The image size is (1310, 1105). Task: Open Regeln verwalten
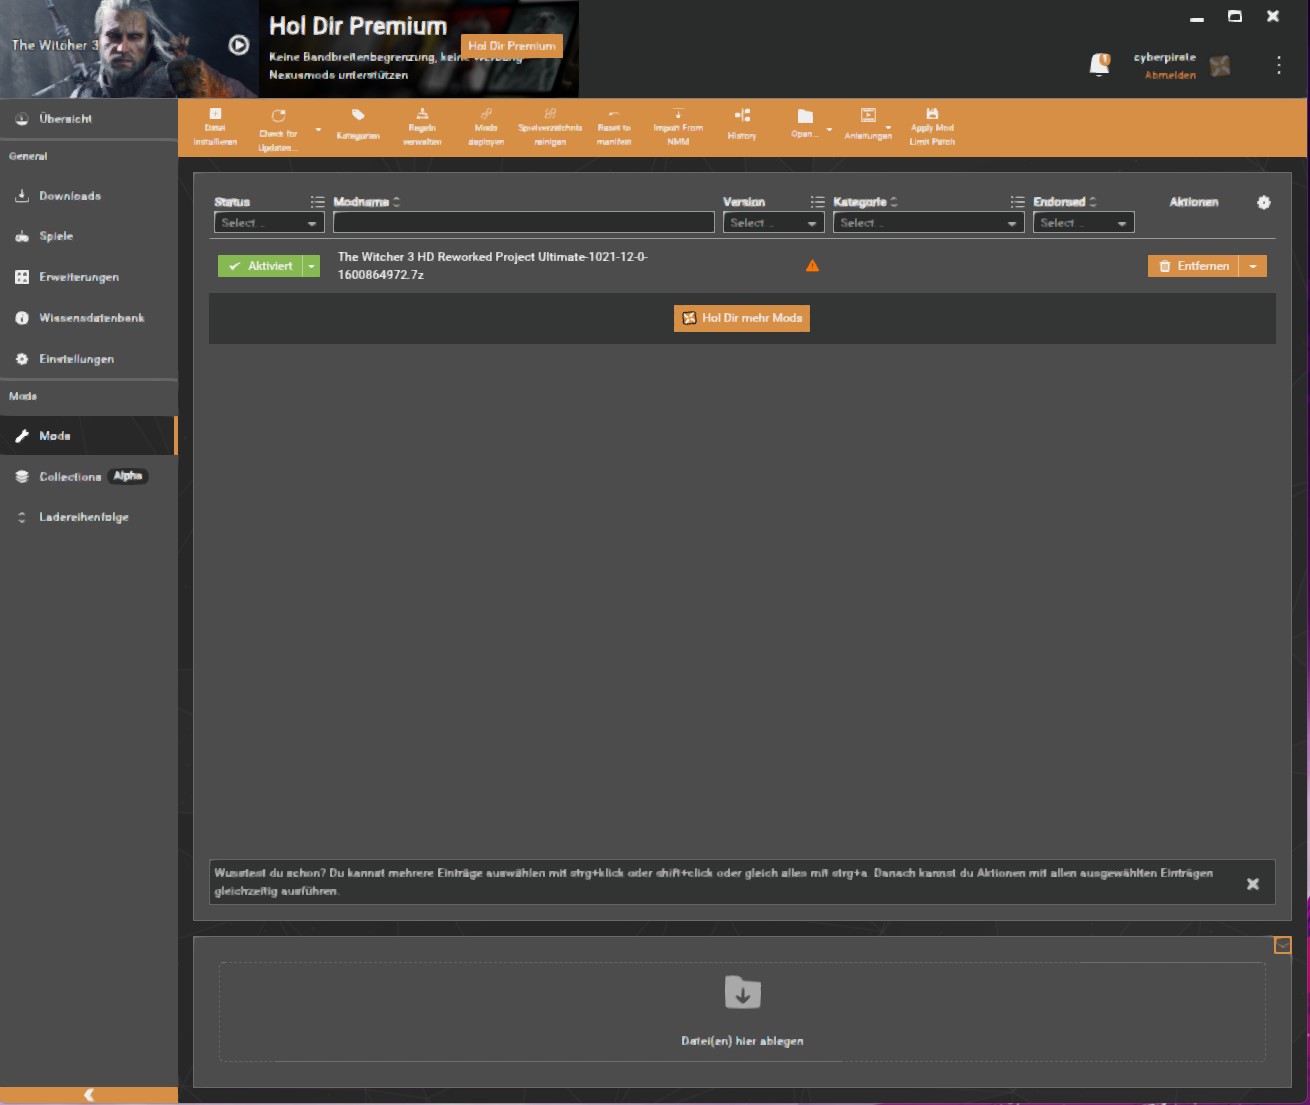tap(424, 125)
